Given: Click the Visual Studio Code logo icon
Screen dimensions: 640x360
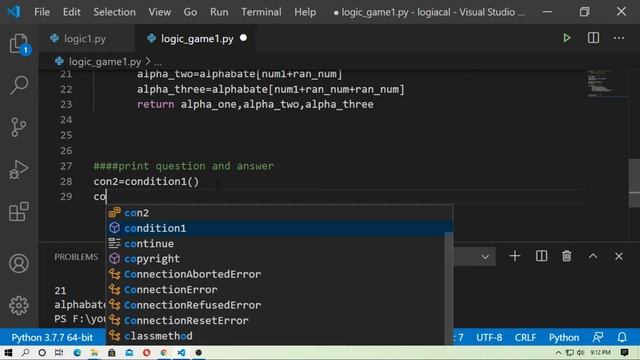Looking at the screenshot, I should (14, 11).
